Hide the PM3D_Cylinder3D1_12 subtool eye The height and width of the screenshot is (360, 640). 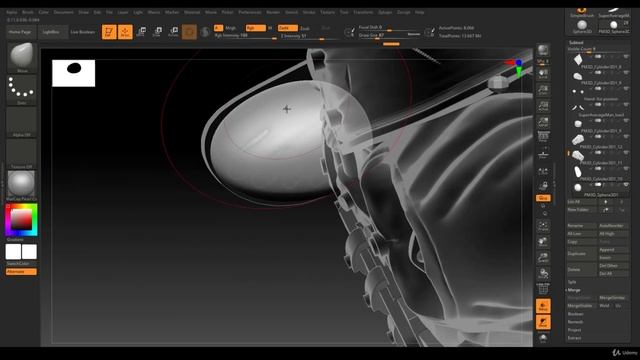(626, 136)
